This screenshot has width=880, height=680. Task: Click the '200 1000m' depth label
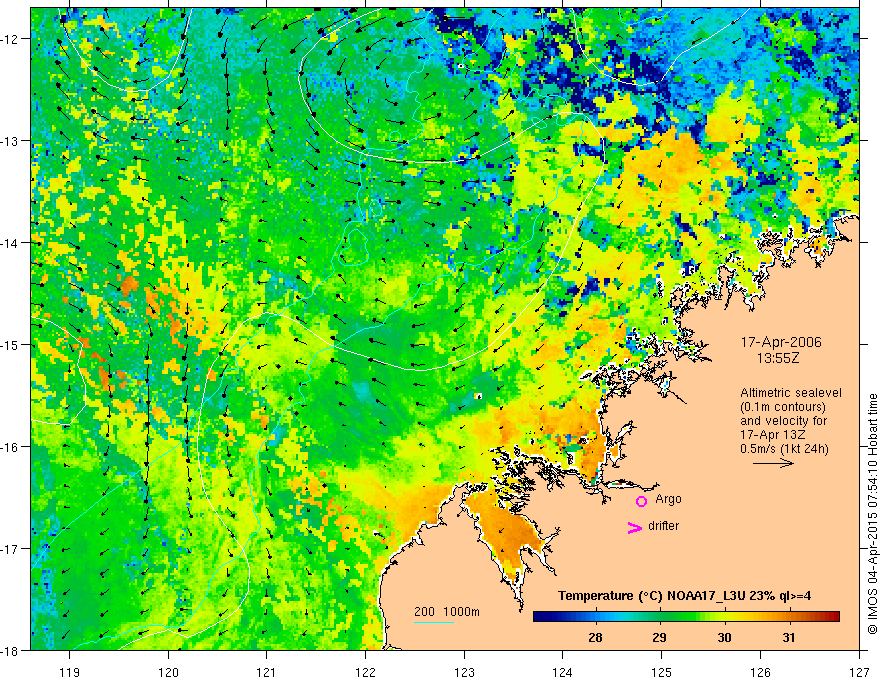coord(447,612)
